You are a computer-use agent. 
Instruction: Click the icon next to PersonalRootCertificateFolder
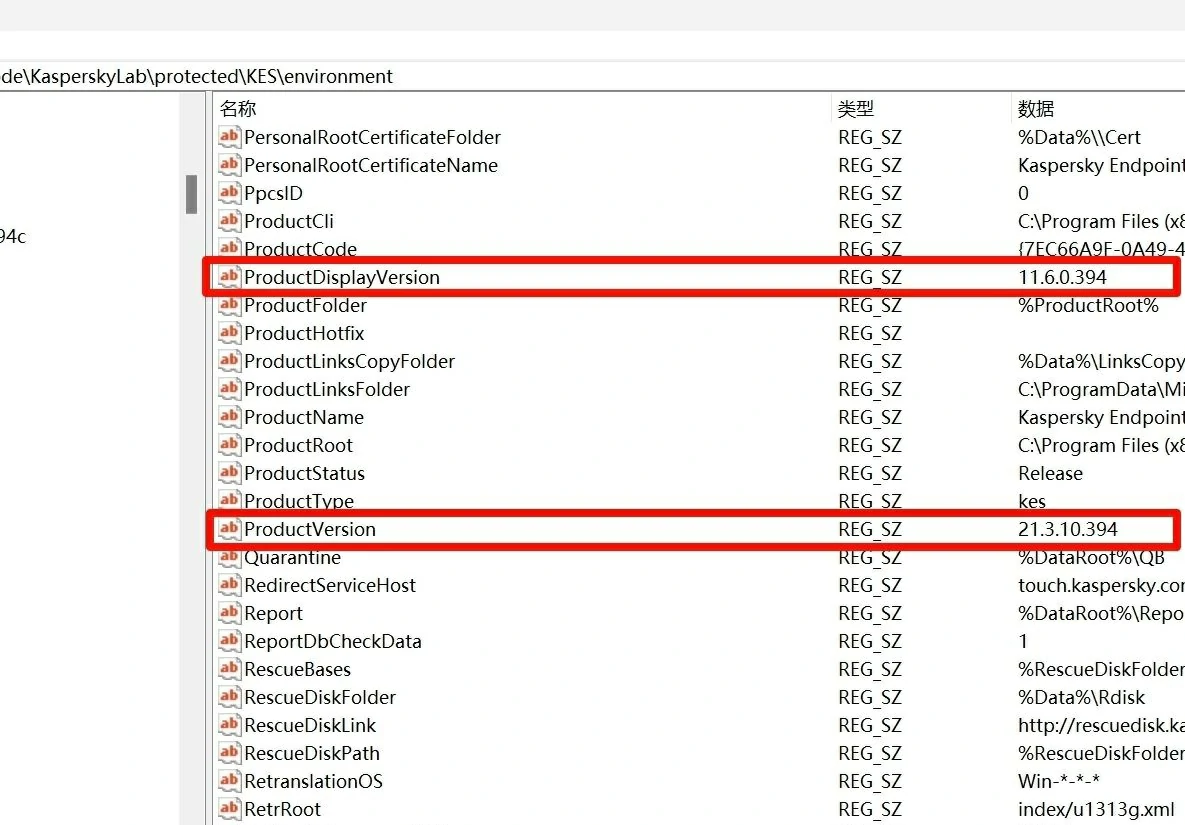(229, 137)
